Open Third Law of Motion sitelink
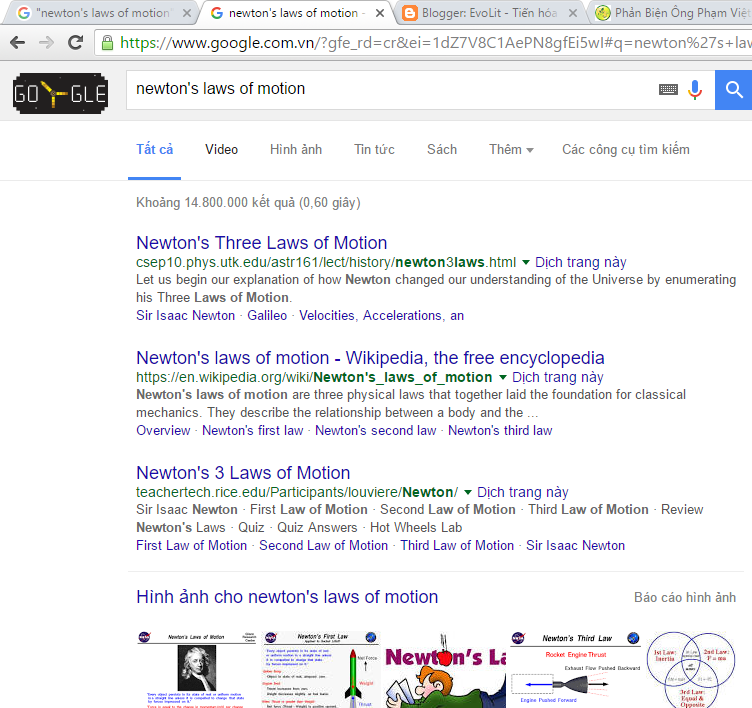This screenshot has width=752, height=708. (x=457, y=546)
